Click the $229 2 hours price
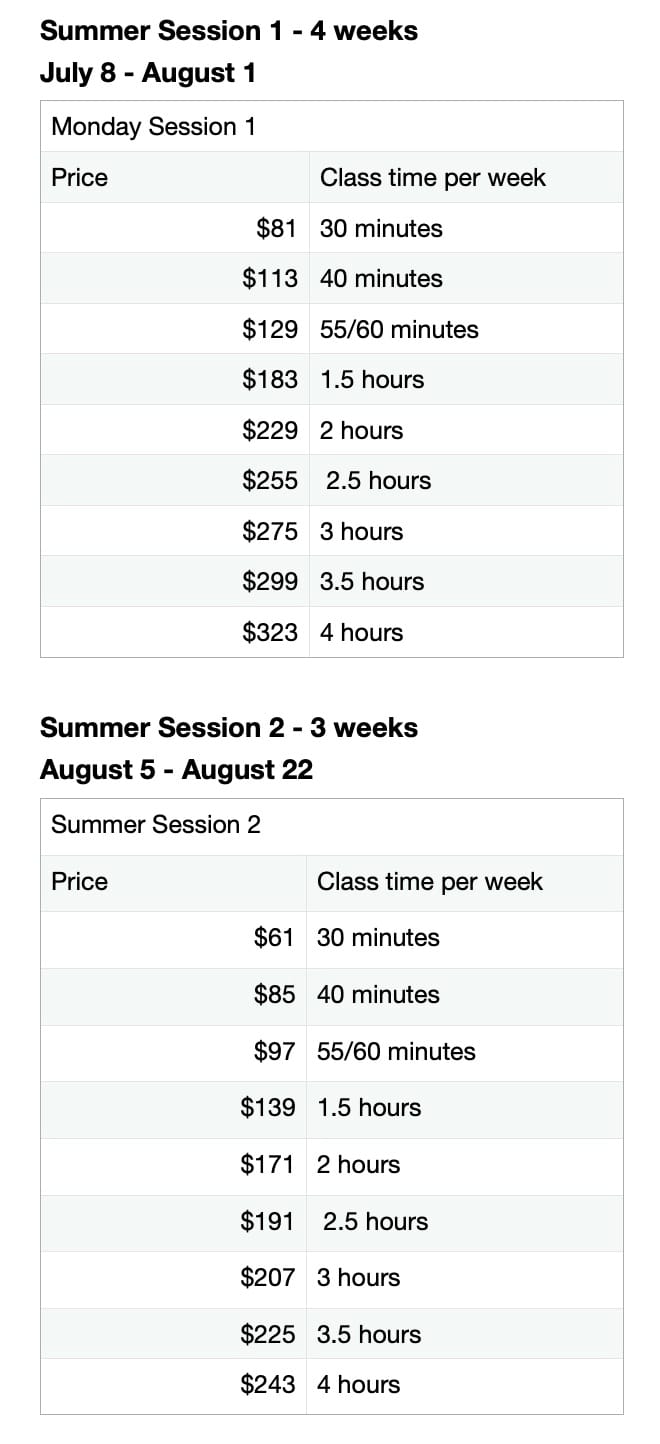The image size is (660, 1444). (270, 430)
